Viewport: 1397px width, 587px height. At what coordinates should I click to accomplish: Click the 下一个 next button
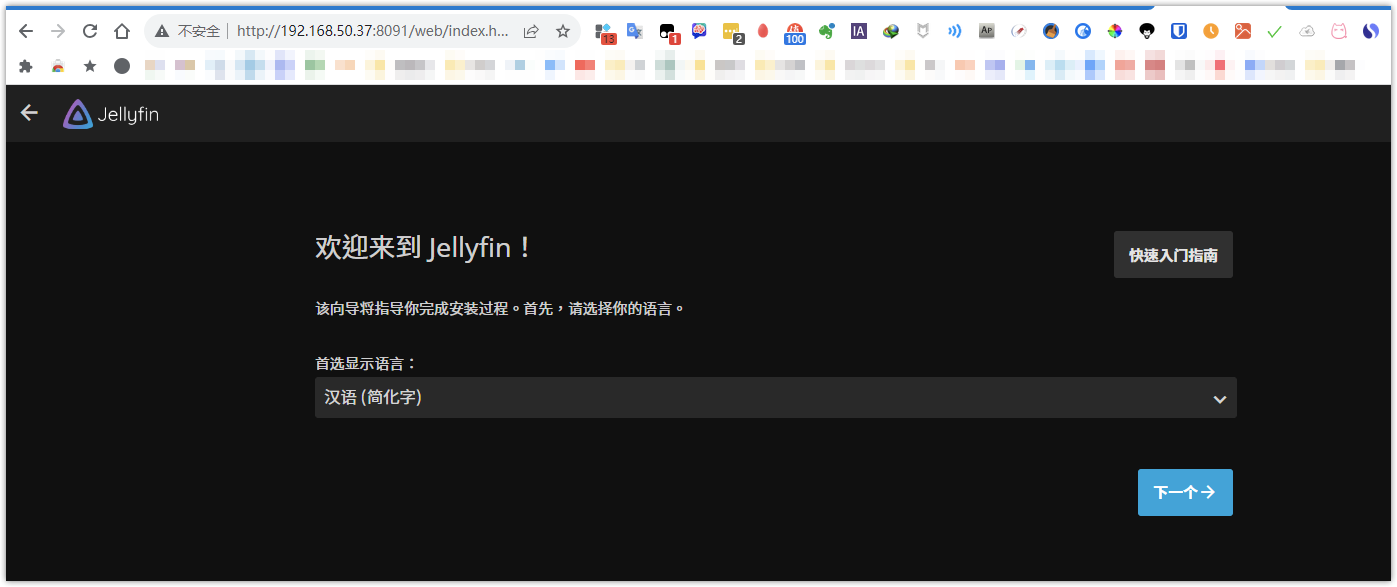tap(1185, 492)
